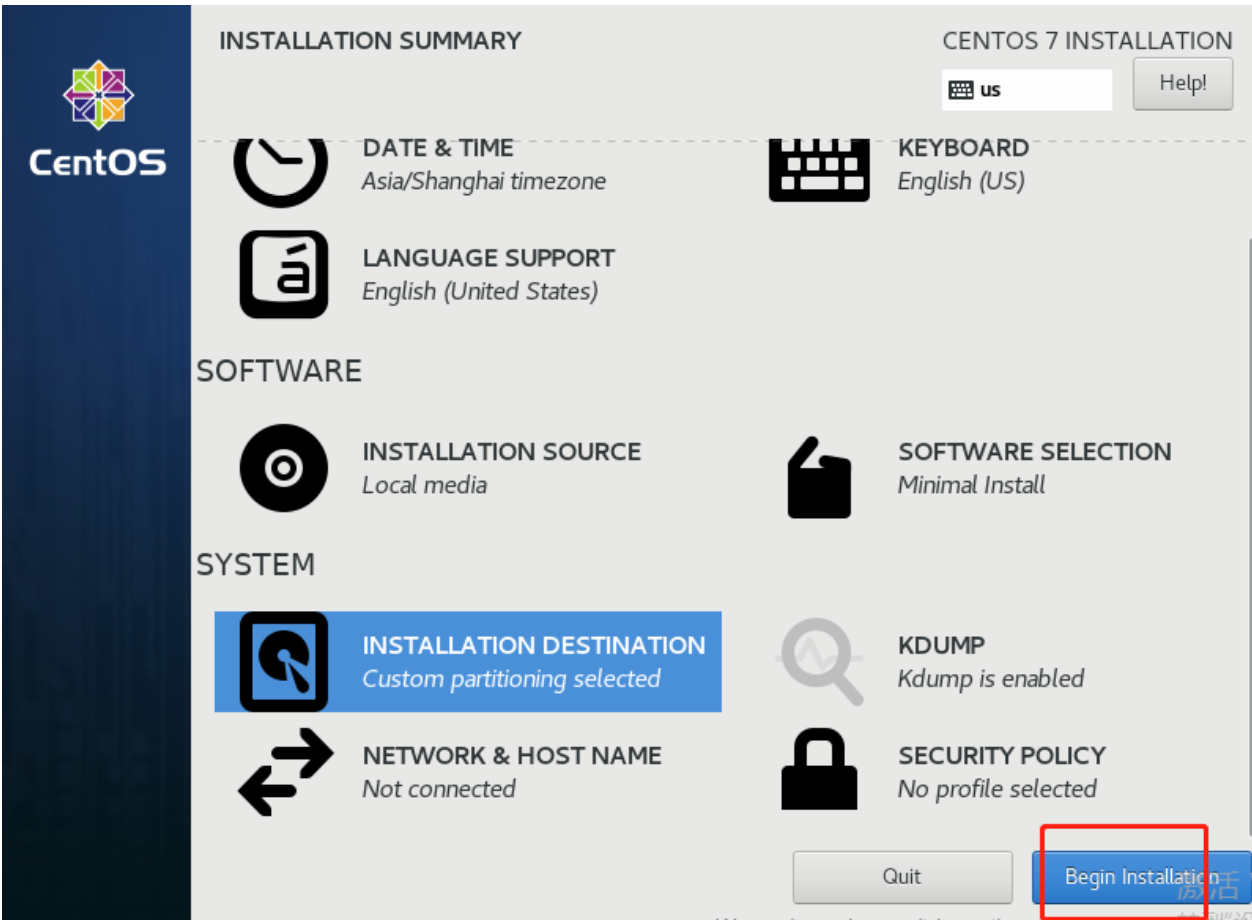Click the Quit button
Image resolution: width=1252 pixels, height=920 pixels.
point(902,877)
